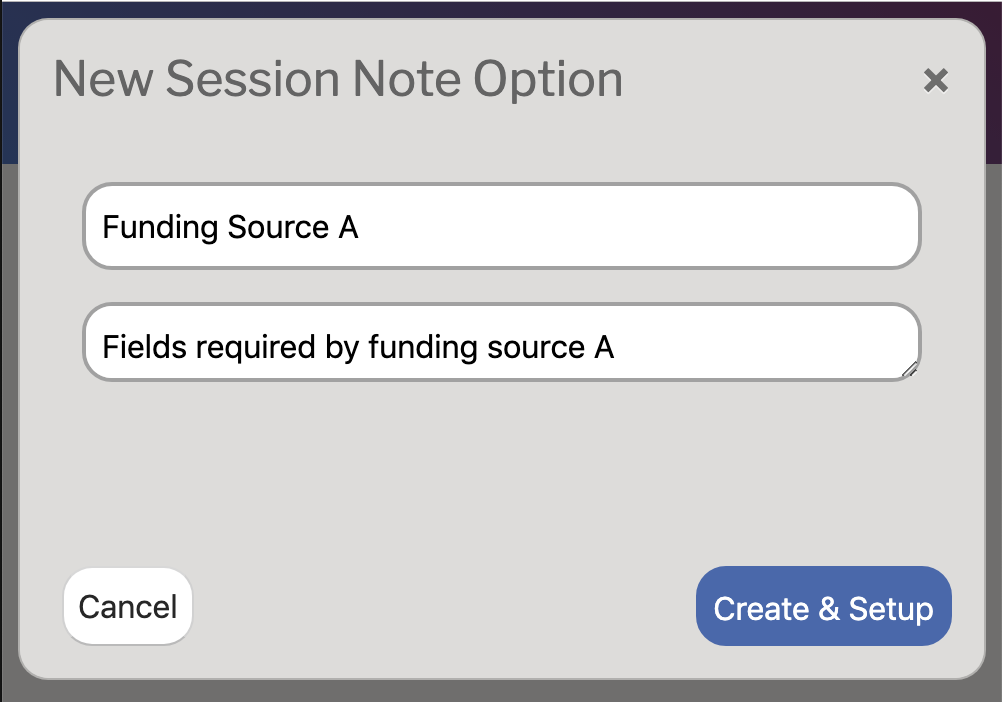Click the textarea resize grip icon
The image size is (1002, 702).
(x=909, y=369)
